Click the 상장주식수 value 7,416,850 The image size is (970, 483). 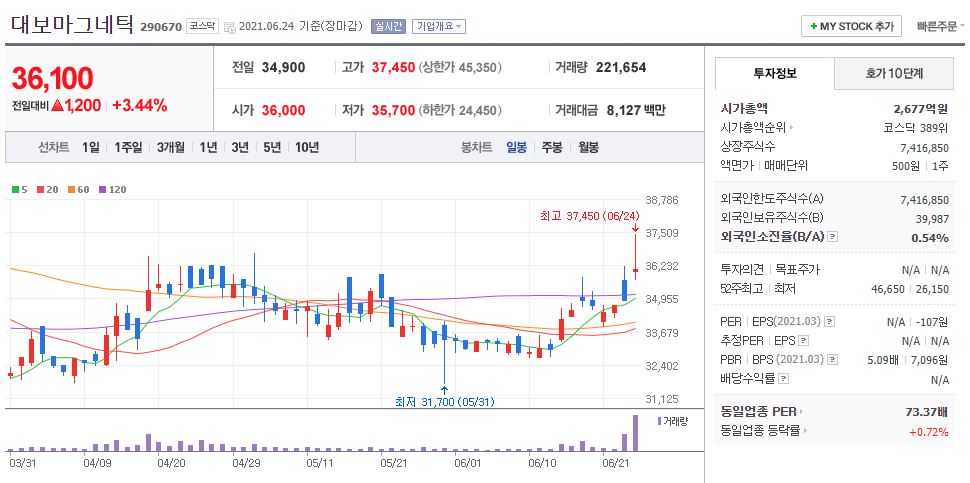924,147
